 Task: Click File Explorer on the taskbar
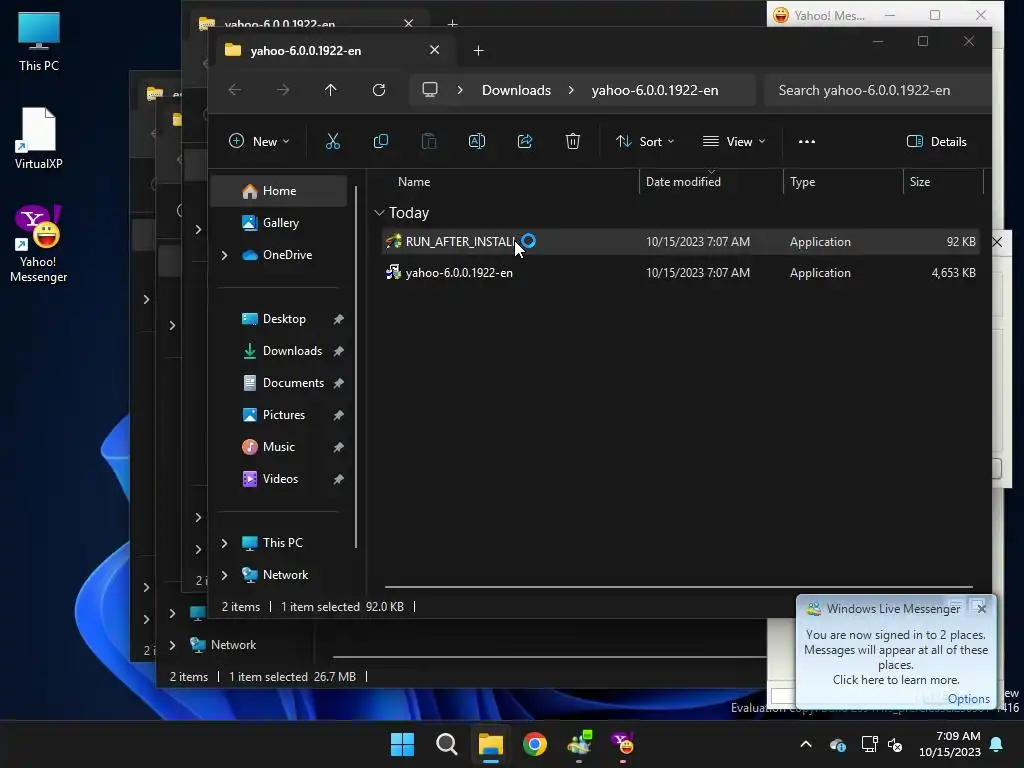[x=490, y=744]
